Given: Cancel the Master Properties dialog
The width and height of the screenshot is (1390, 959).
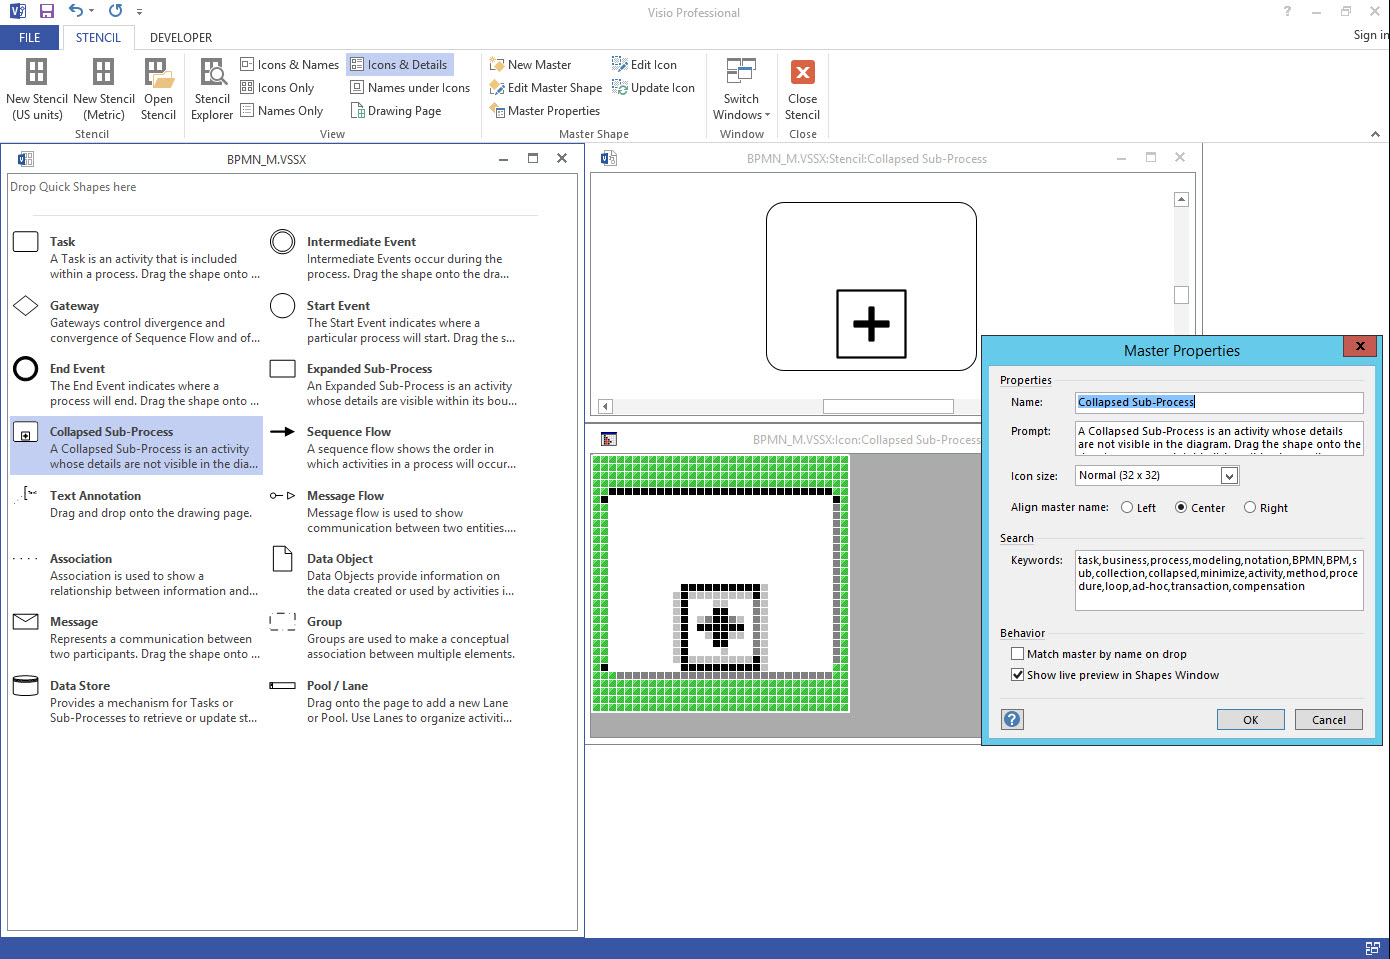Looking at the screenshot, I should [1328, 719].
